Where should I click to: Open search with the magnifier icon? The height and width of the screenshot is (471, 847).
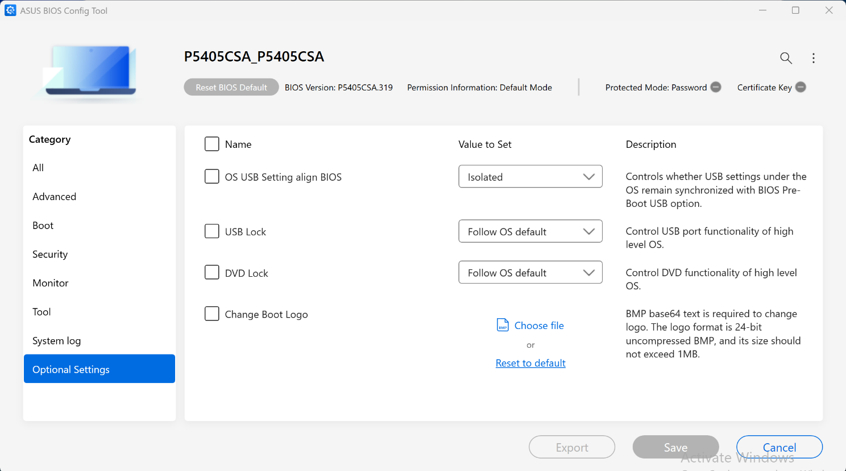[x=785, y=58]
